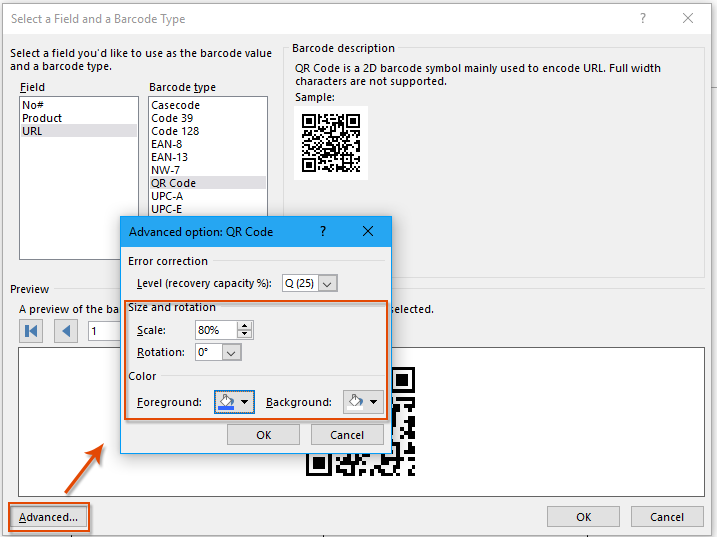Select QR Code in Barcode type list

(173, 183)
